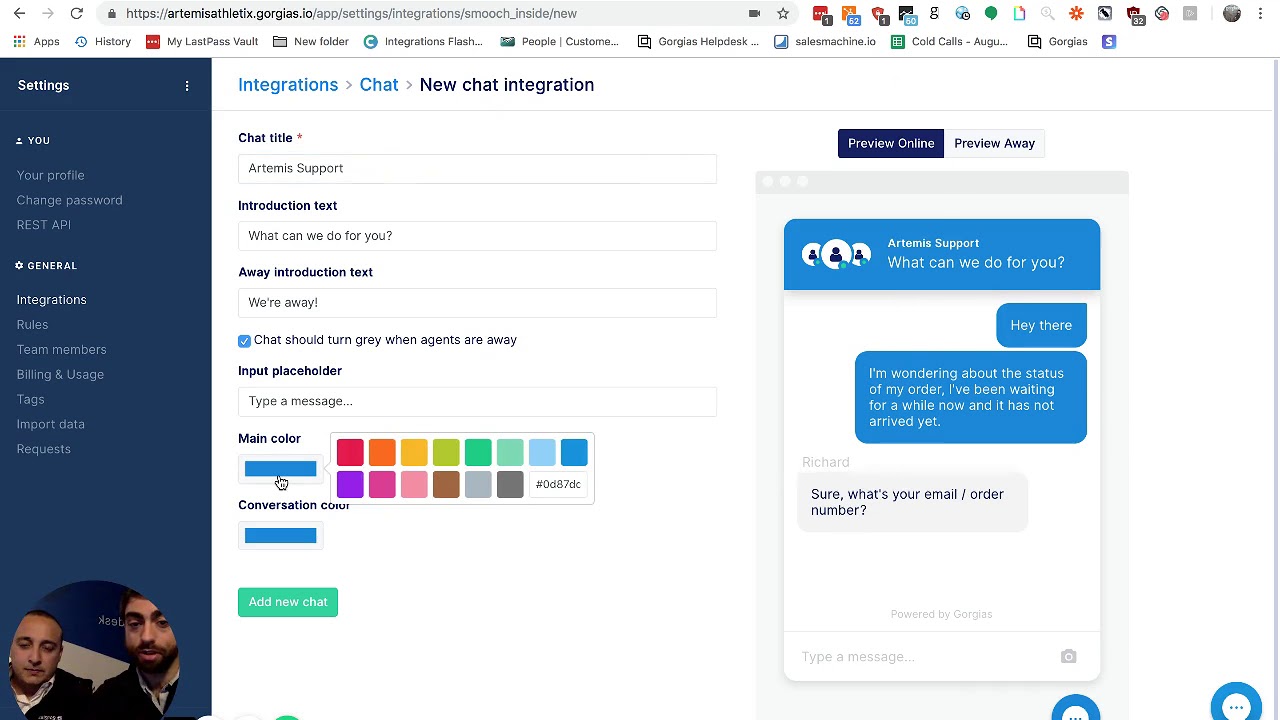
Task: Click the 'Hey there' message bubble
Action: [x=1041, y=325]
